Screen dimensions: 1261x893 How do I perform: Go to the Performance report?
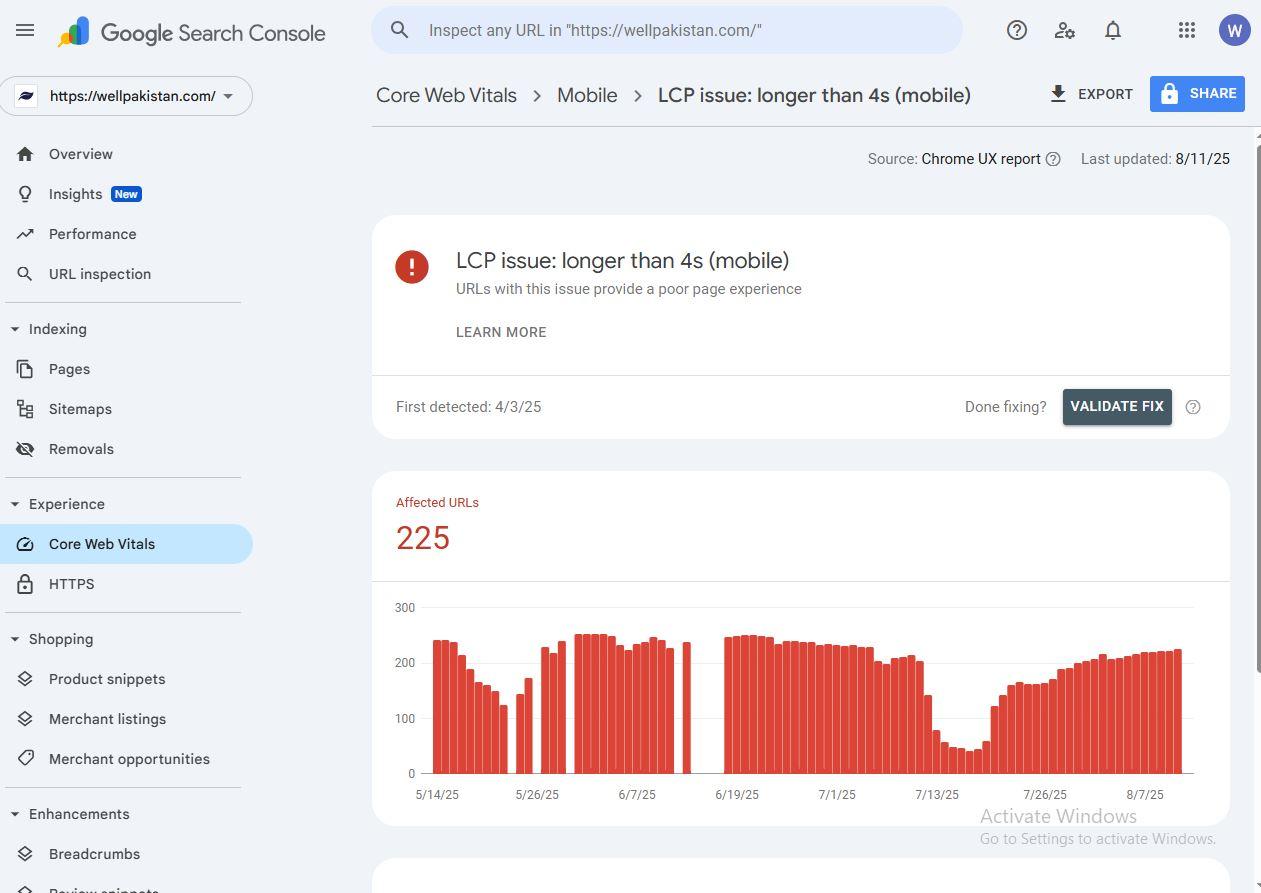(x=92, y=234)
